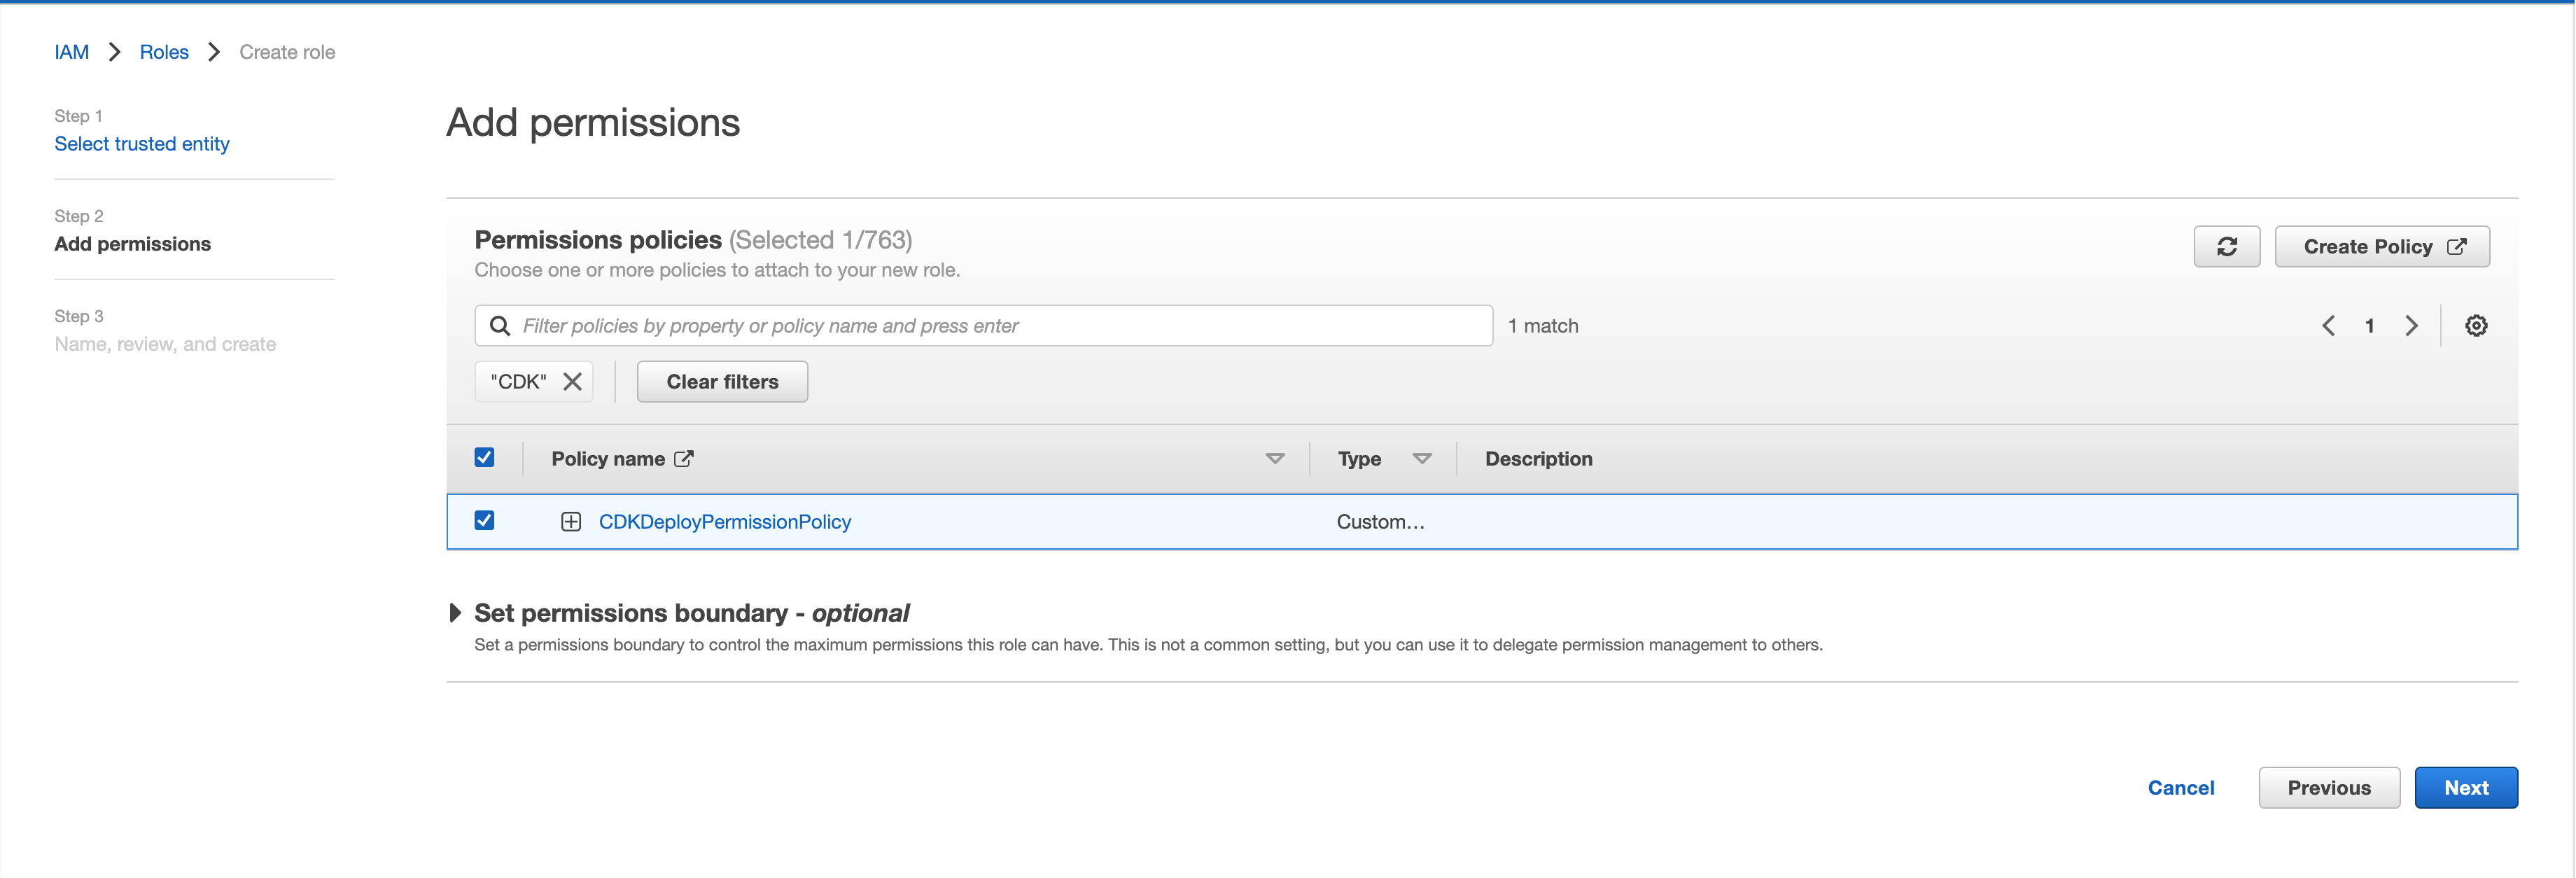Open table preferences gear icon
2576x878 pixels.
2475,326
